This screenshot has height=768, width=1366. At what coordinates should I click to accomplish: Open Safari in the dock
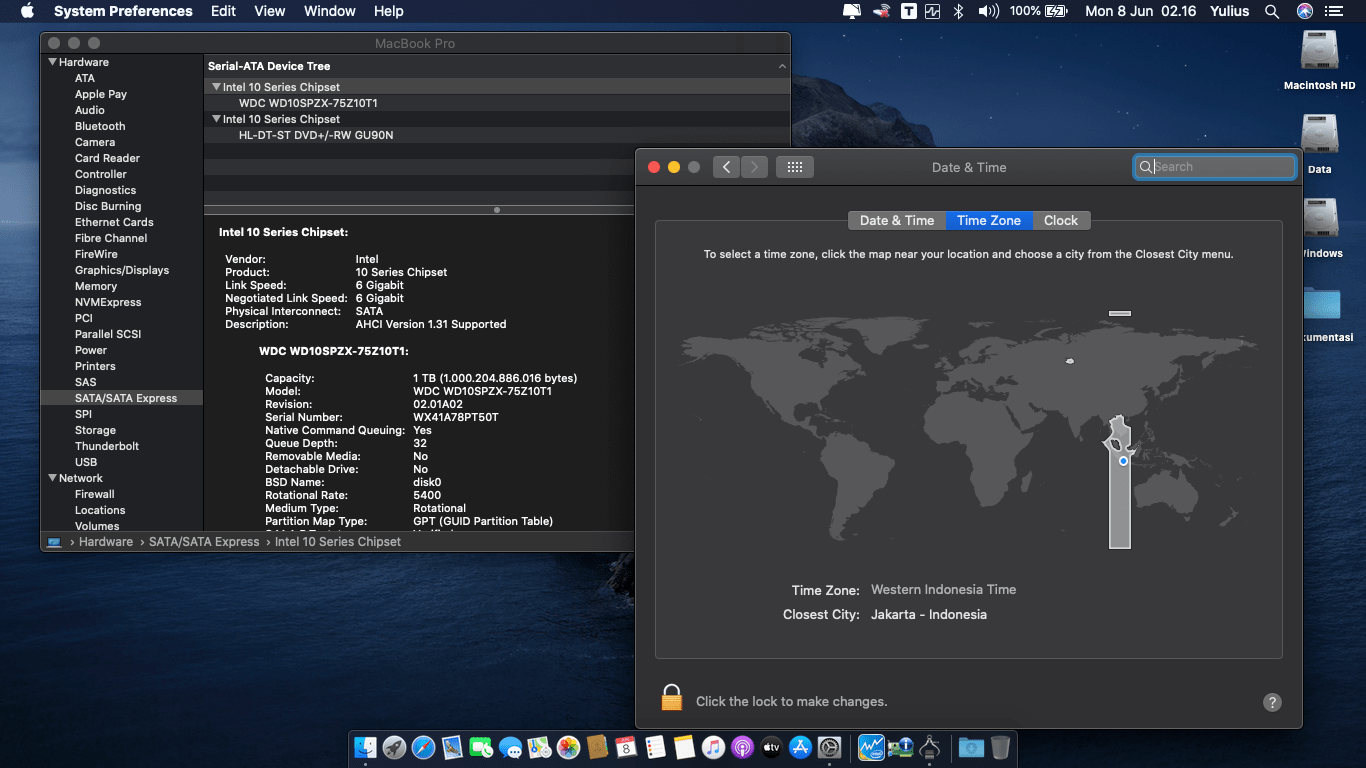pos(423,747)
